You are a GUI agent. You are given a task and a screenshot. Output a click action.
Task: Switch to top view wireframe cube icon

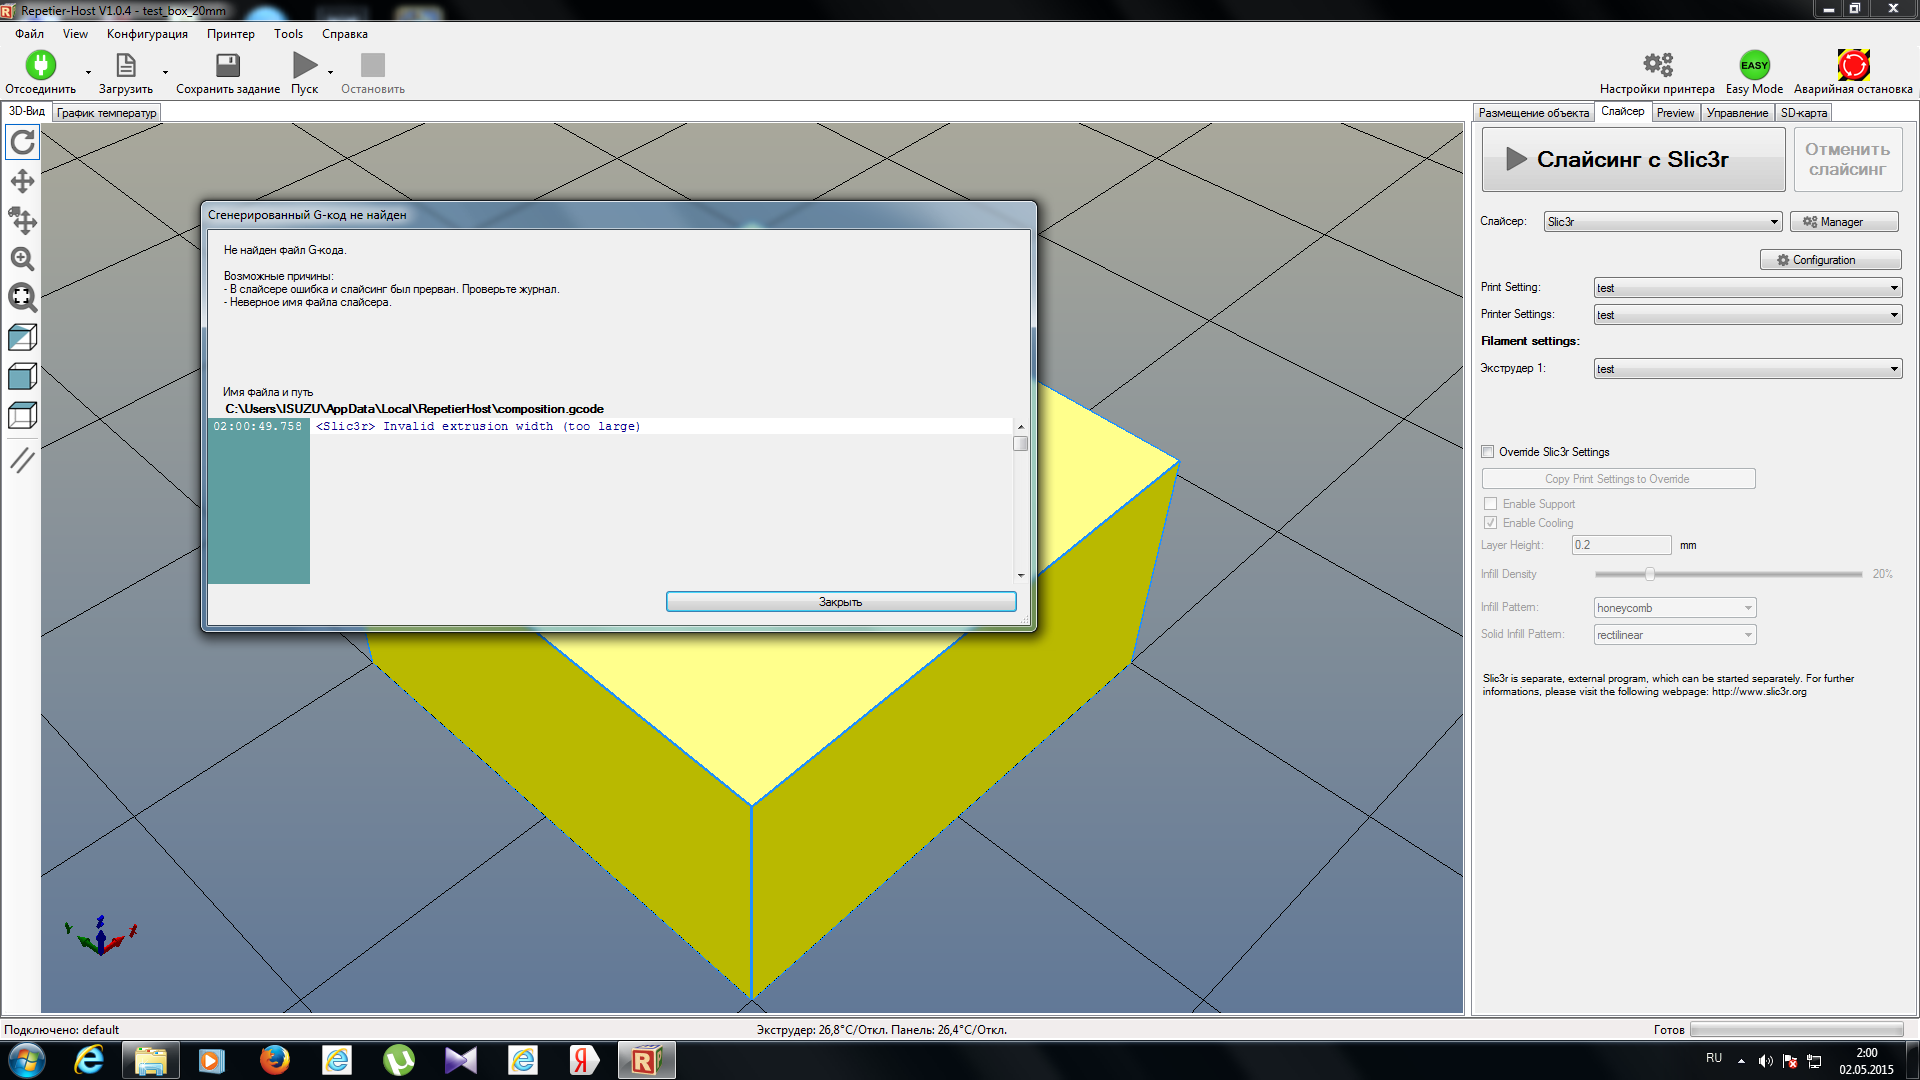(22, 415)
